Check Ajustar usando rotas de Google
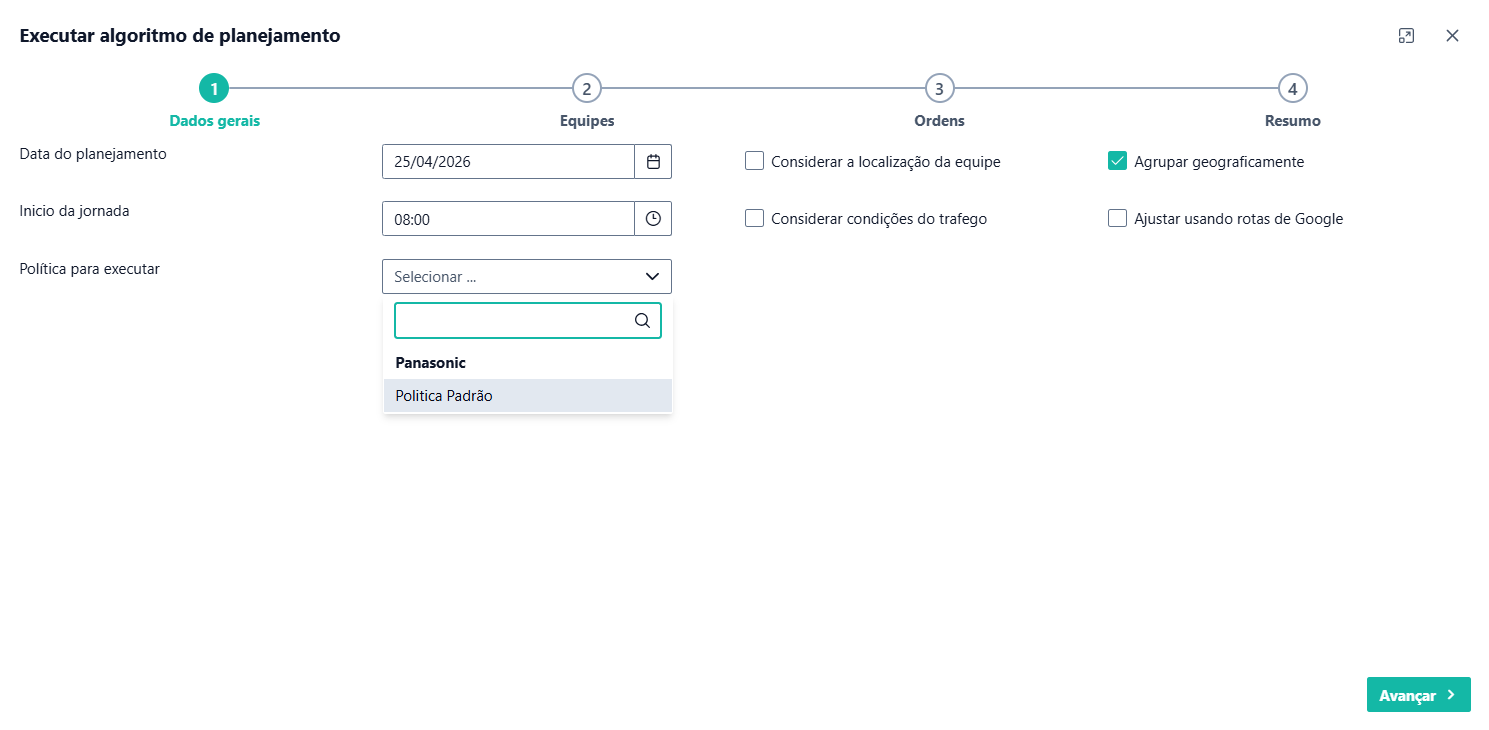Image resolution: width=1489 pixels, height=730 pixels. click(x=1118, y=218)
